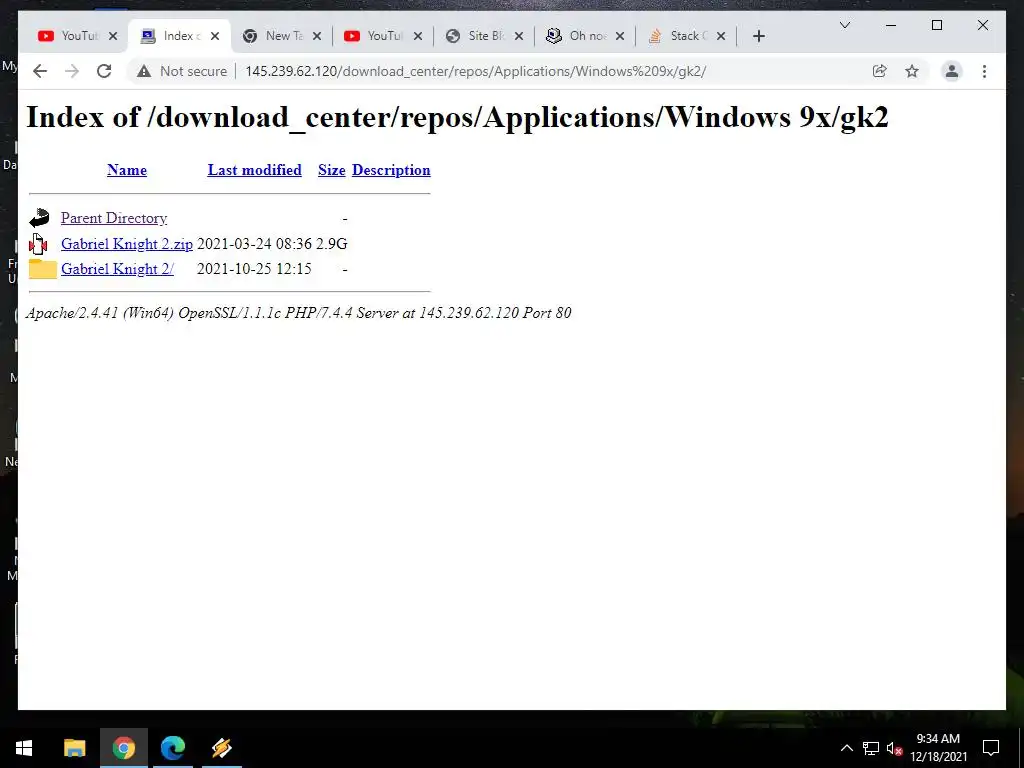
Task: Click the Chrome icon in the taskbar
Action: click(123, 748)
